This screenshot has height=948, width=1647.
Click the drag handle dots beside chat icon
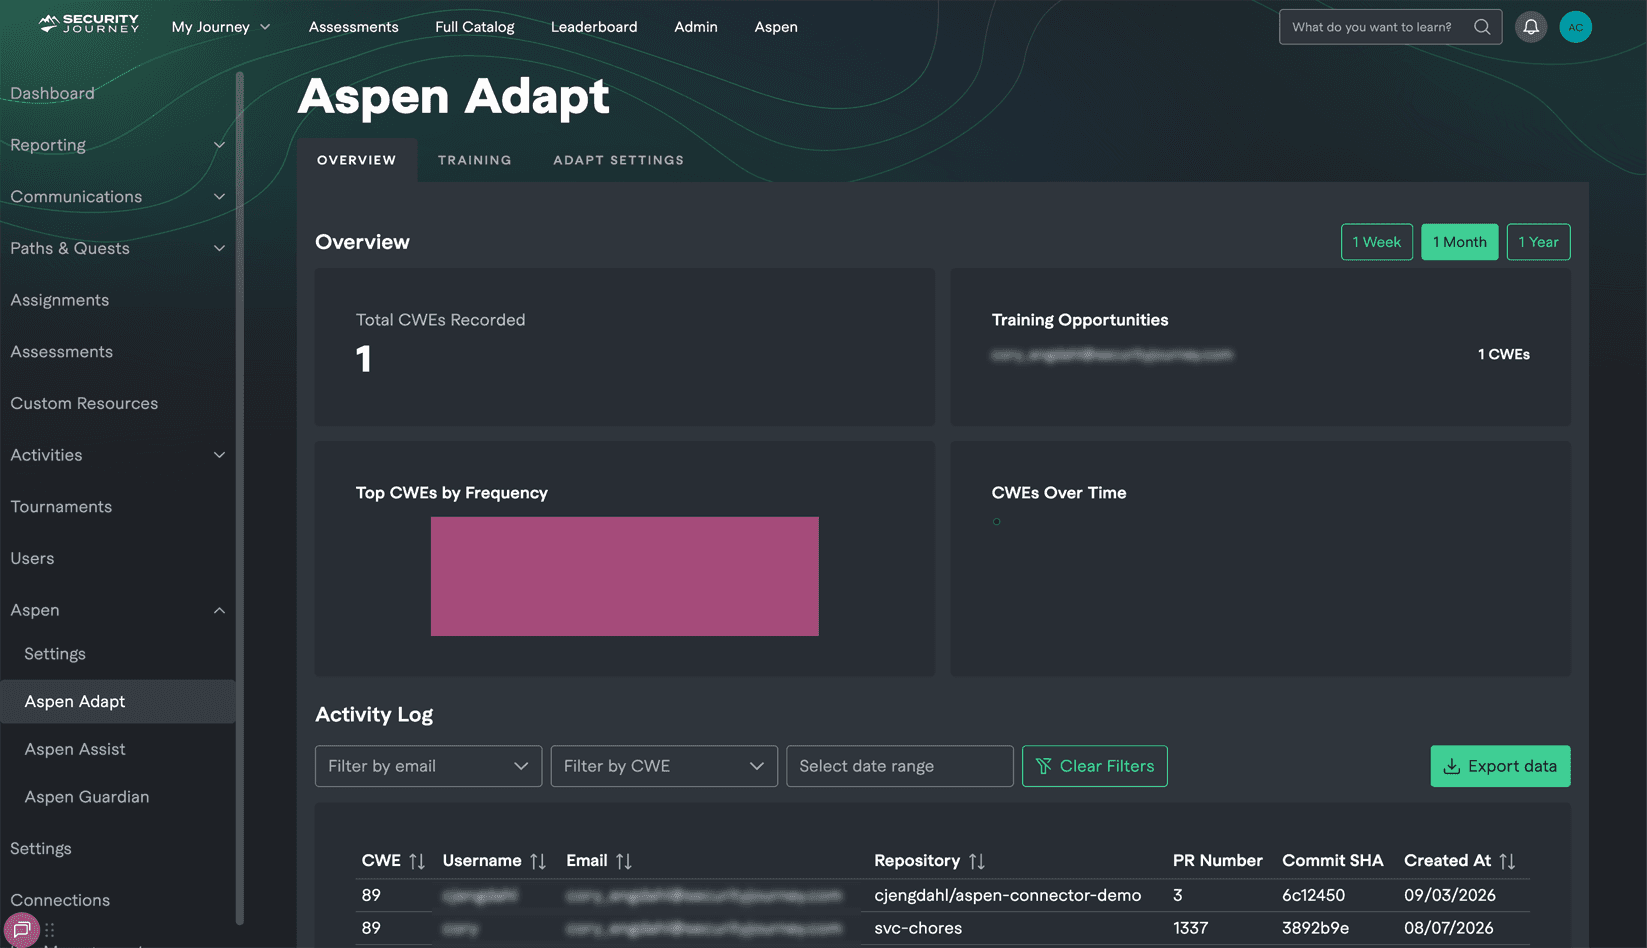point(50,929)
